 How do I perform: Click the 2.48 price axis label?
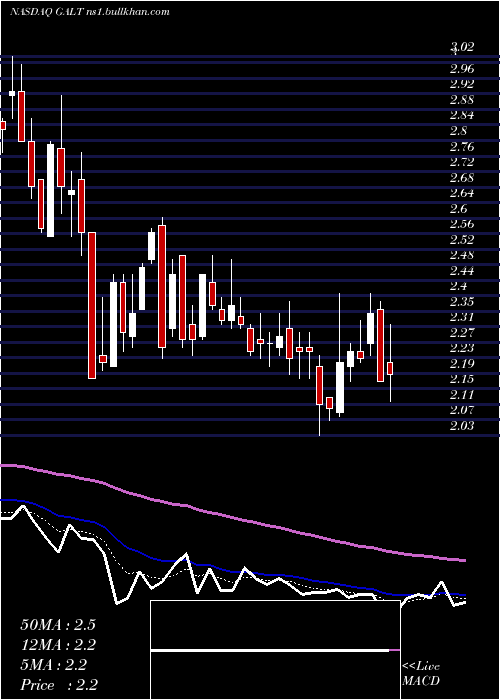point(462,255)
